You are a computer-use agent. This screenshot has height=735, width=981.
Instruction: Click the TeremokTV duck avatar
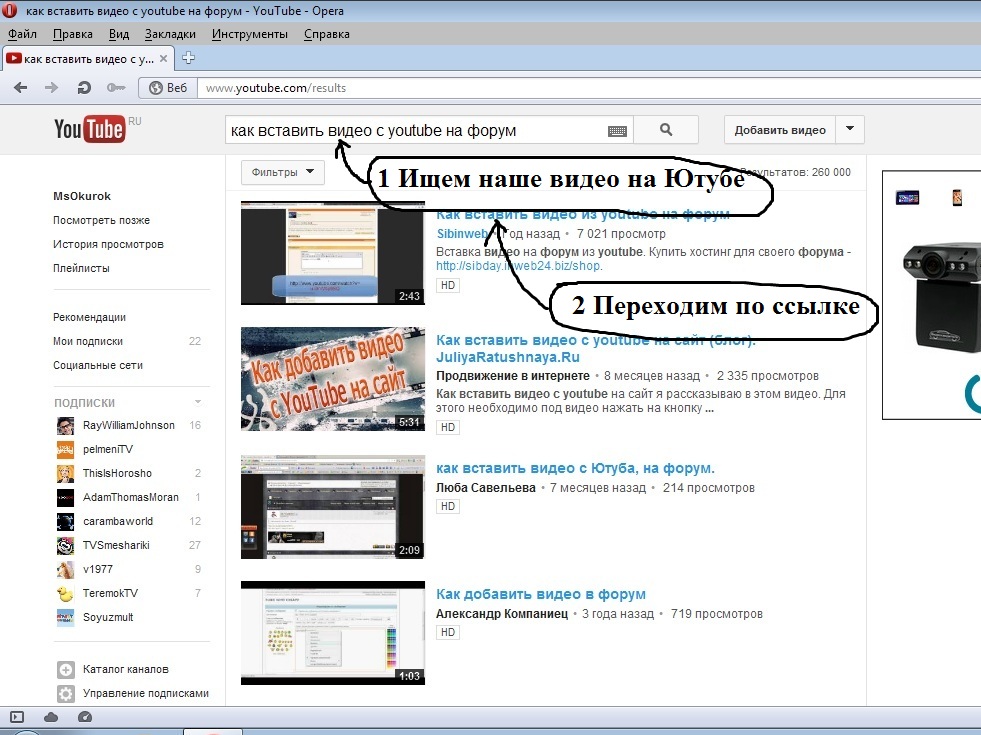click(65, 593)
